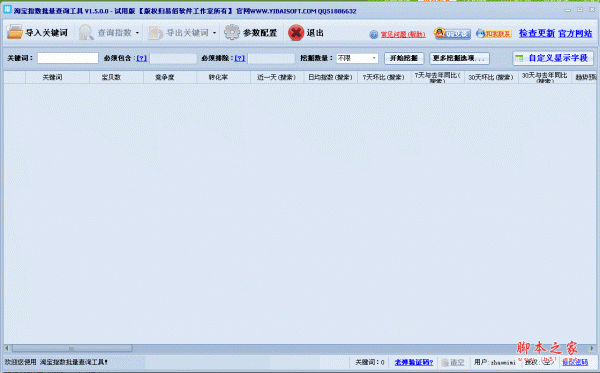Click the 用户 username status text

pyautogui.click(x=495, y=362)
